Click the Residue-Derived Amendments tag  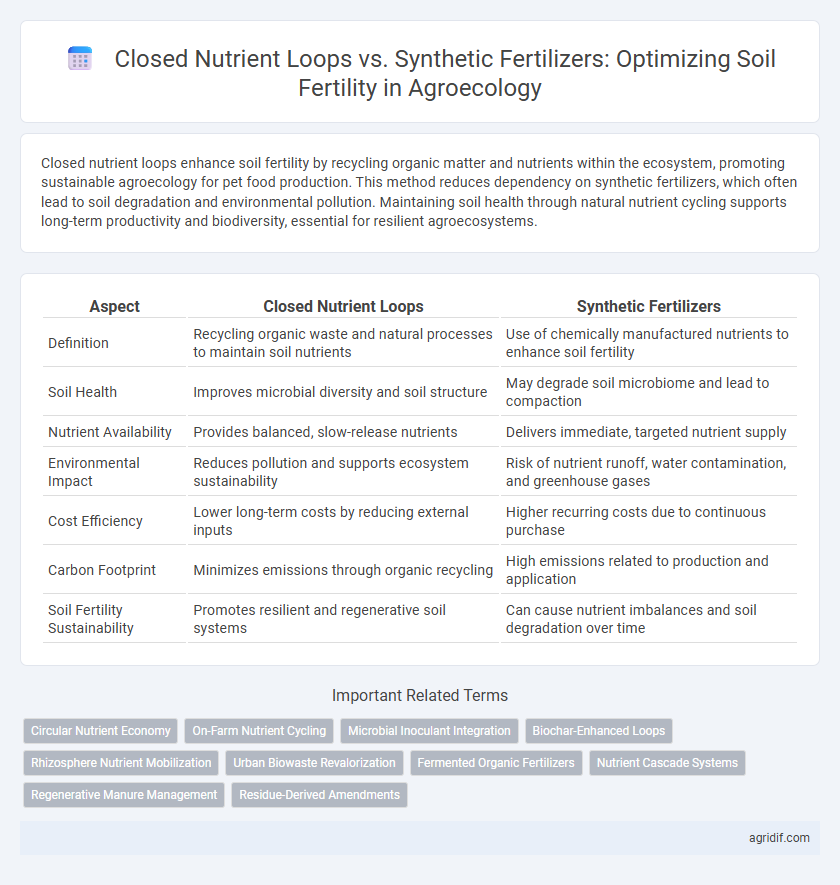pos(319,795)
